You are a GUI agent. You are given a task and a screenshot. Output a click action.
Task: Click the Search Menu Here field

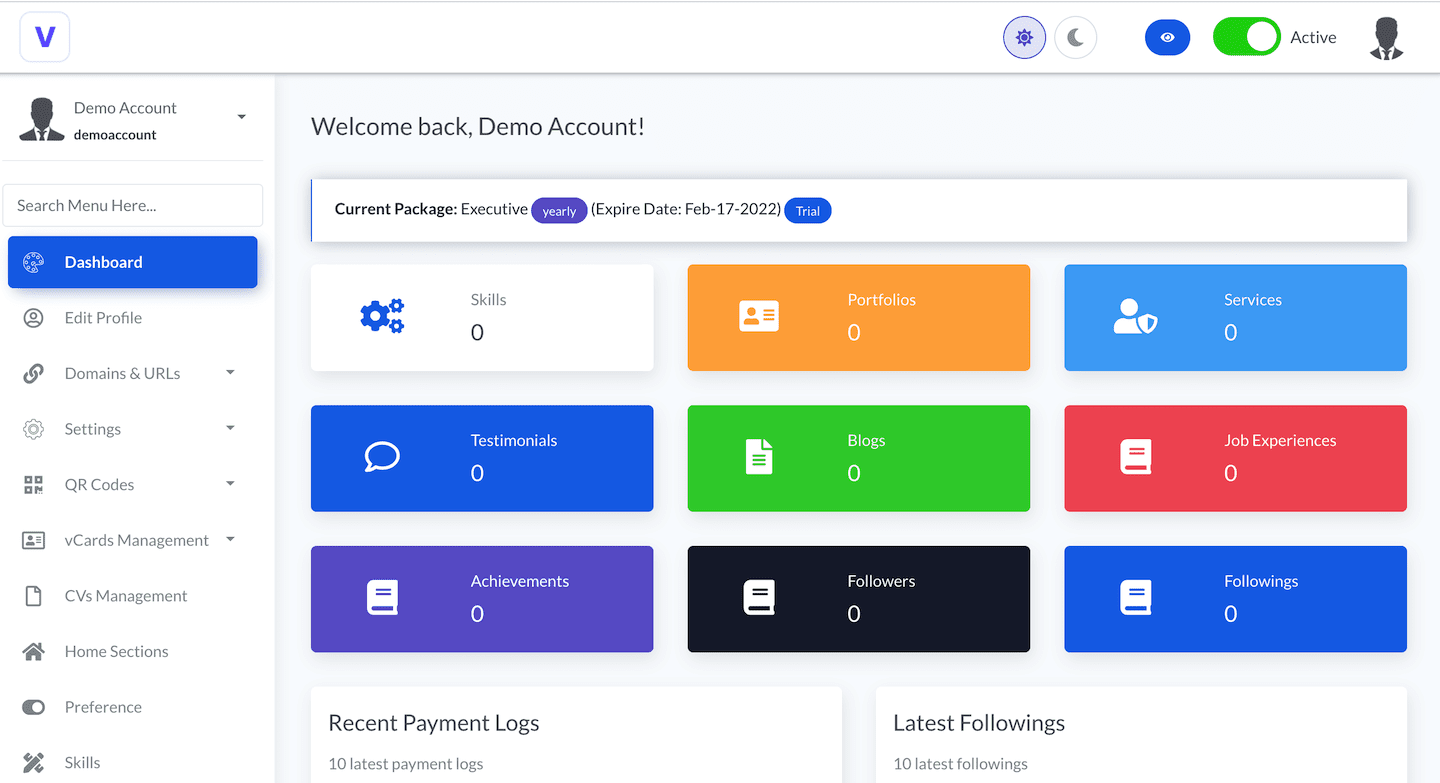click(x=133, y=205)
